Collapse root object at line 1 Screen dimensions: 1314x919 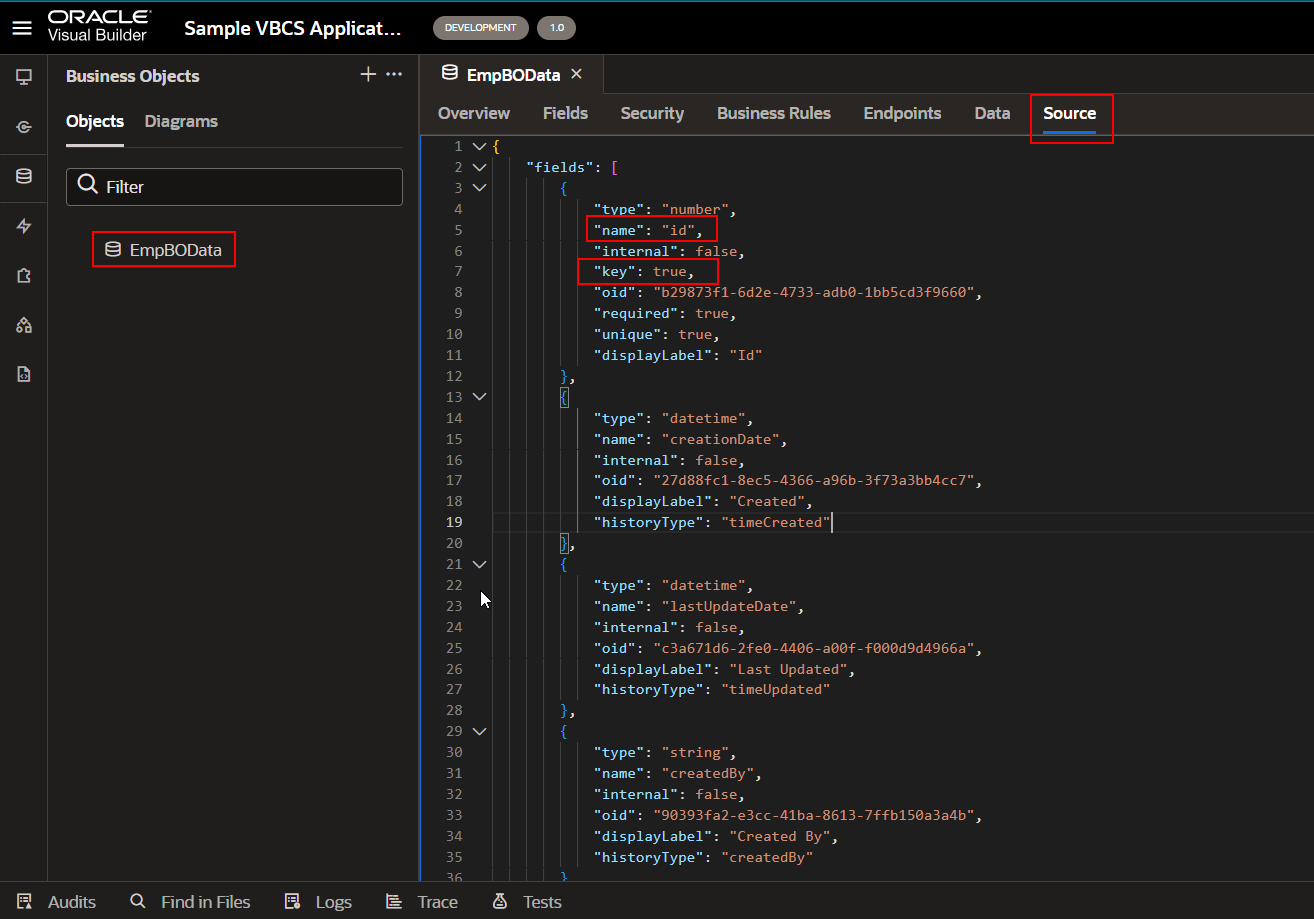pos(479,147)
